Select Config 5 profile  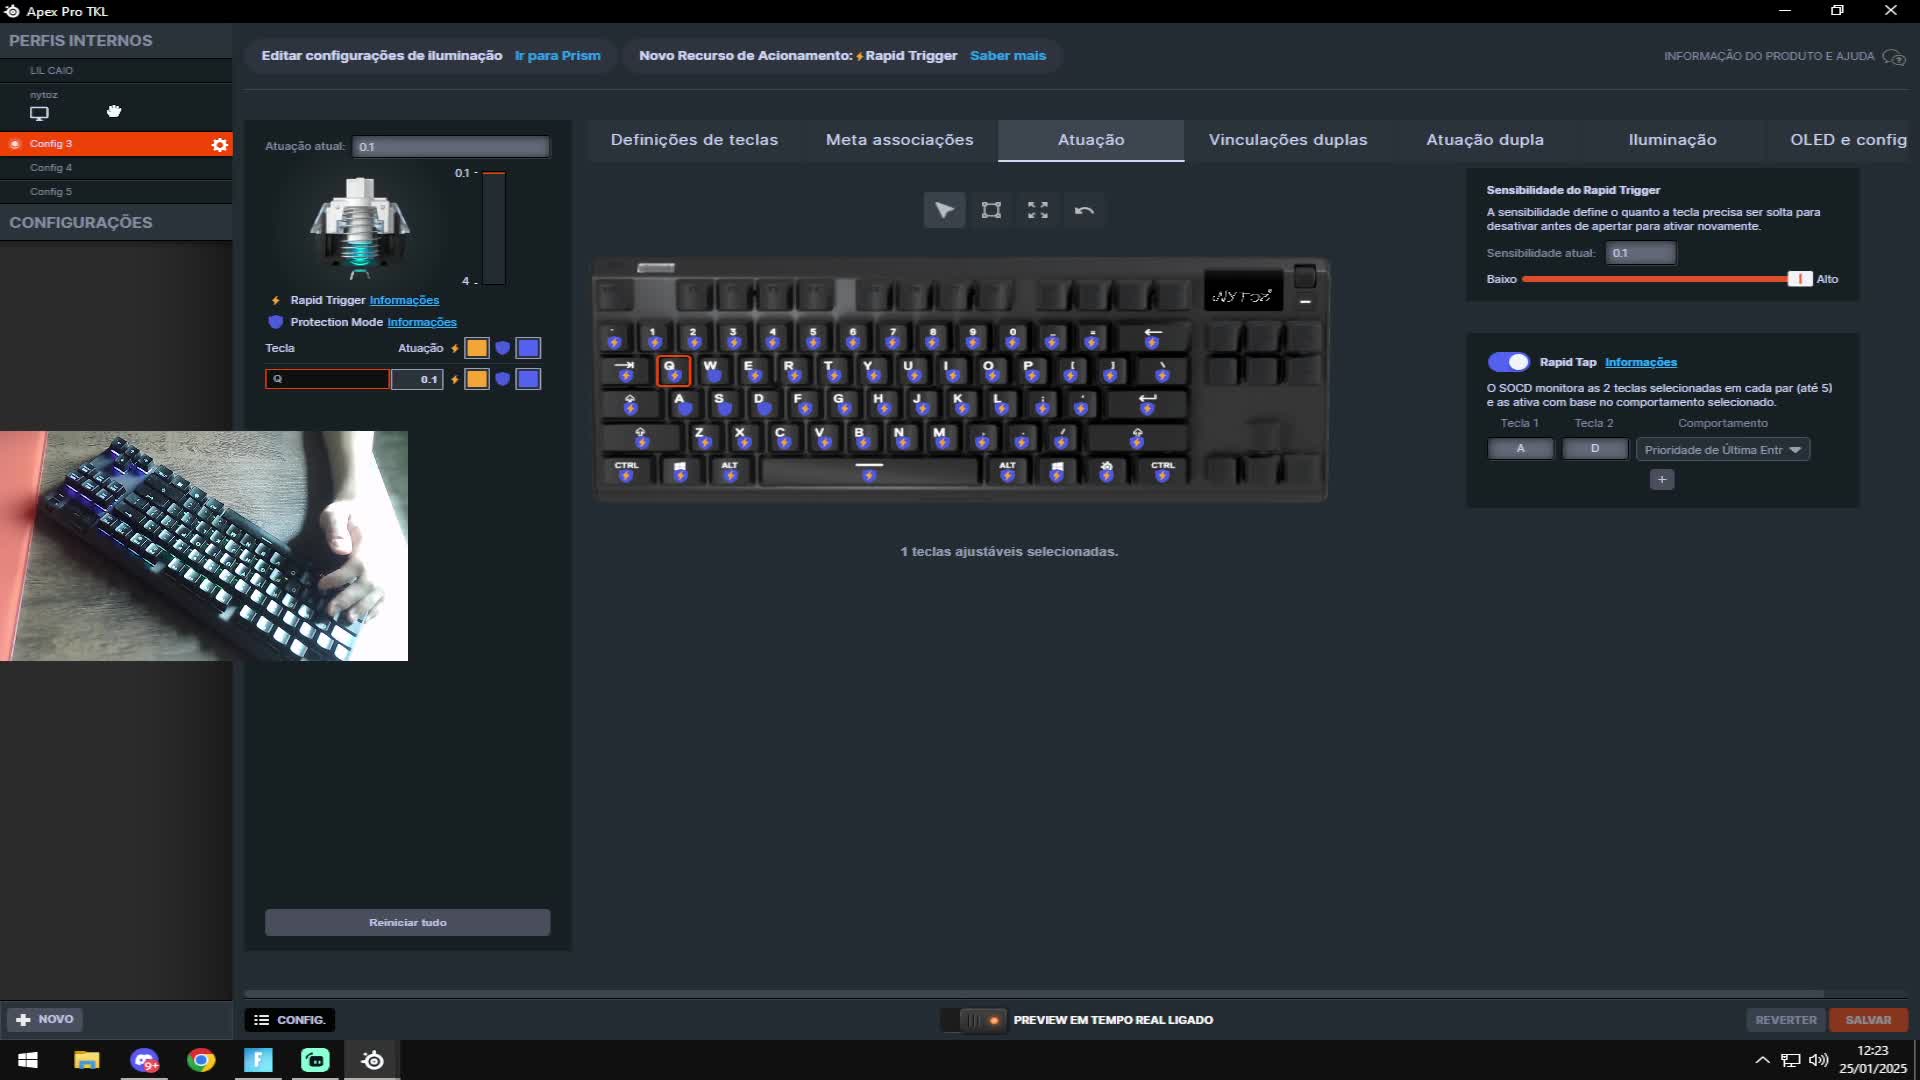[116, 192]
